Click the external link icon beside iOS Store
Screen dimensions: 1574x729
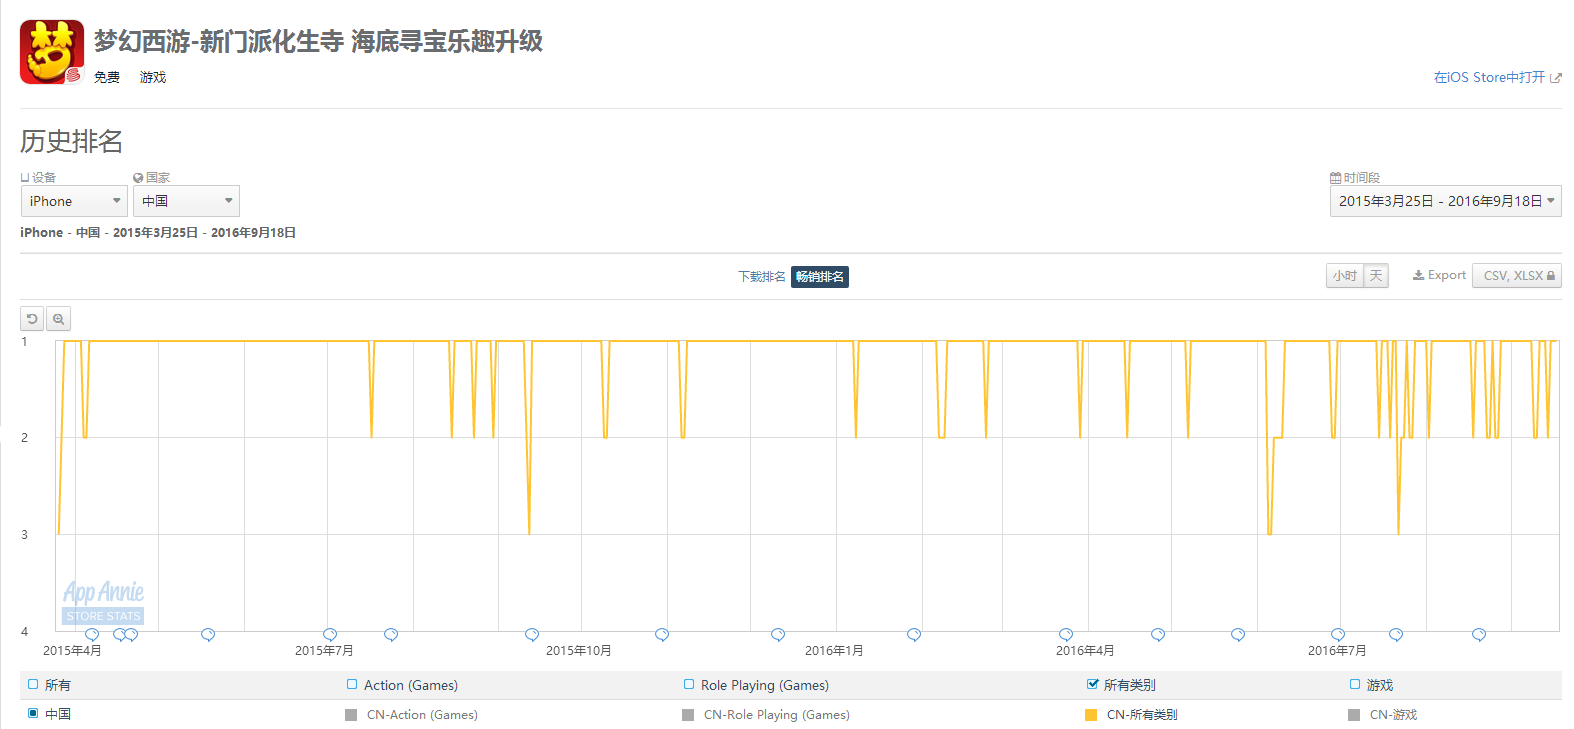tap(1555, 78)
